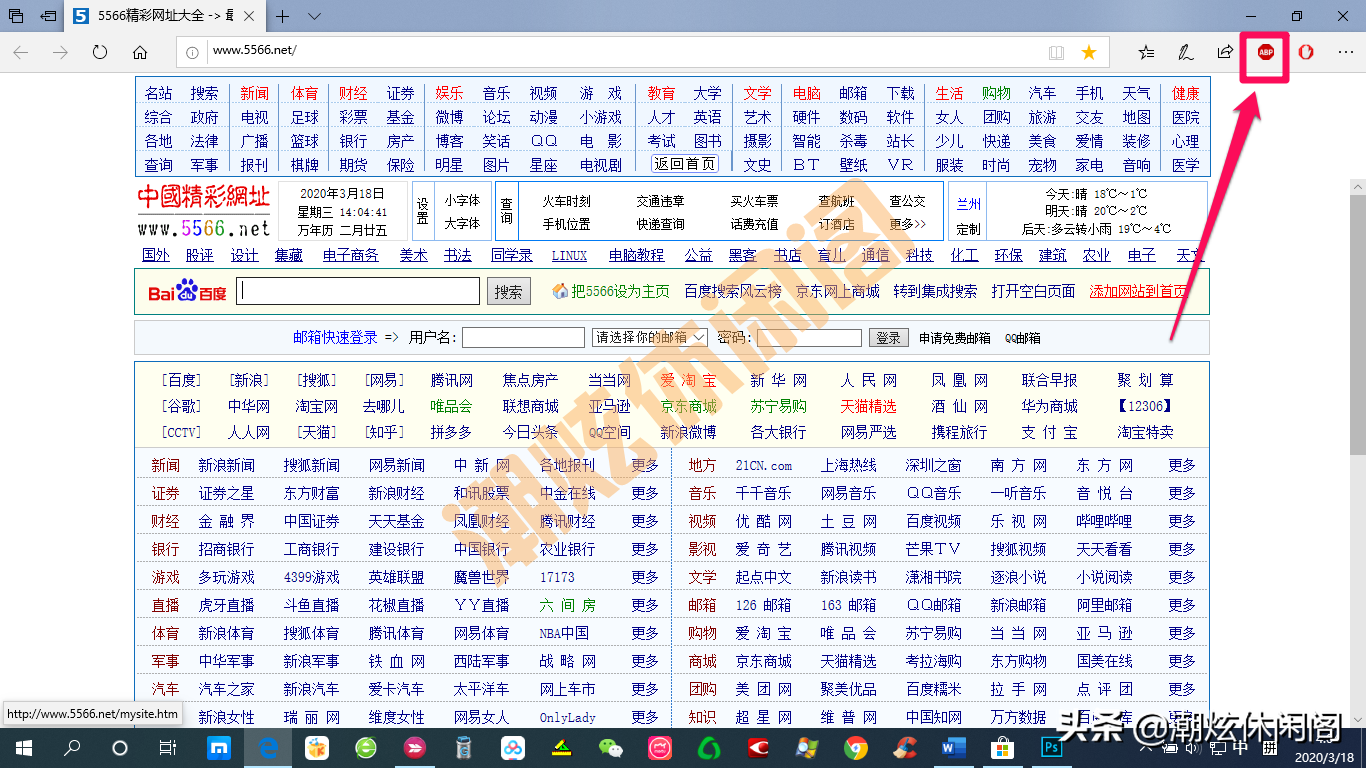This screenshot has height=768, width=1366.
Task: Click 更多 in the 游戏 row
Action: 645,578
